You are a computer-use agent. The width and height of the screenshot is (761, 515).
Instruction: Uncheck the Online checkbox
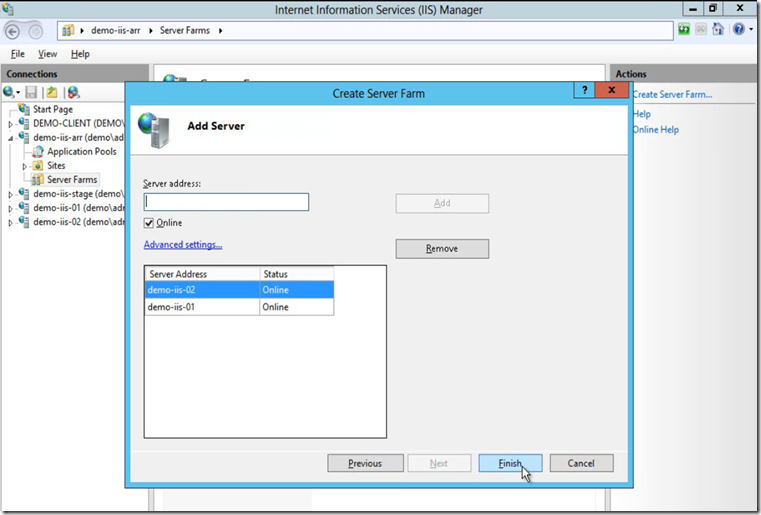click(149, 223)
